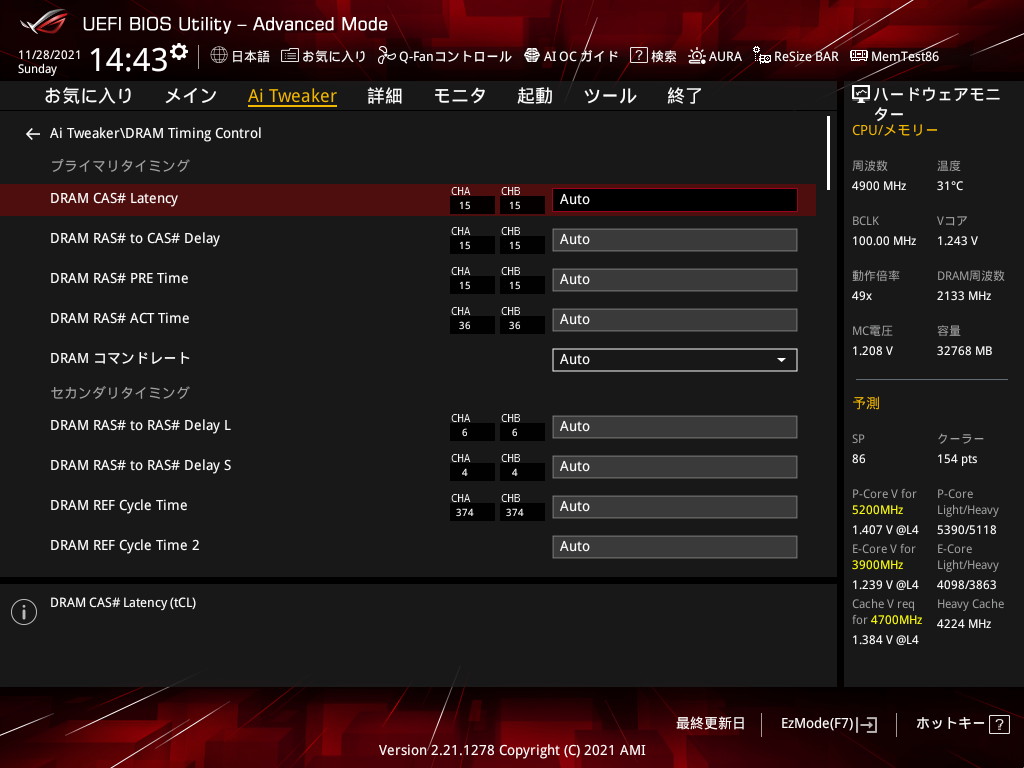Select the Ai Tweaker tab
Image resolution: width=1024 pixels, height=768 pixels.
coord(292,96)
